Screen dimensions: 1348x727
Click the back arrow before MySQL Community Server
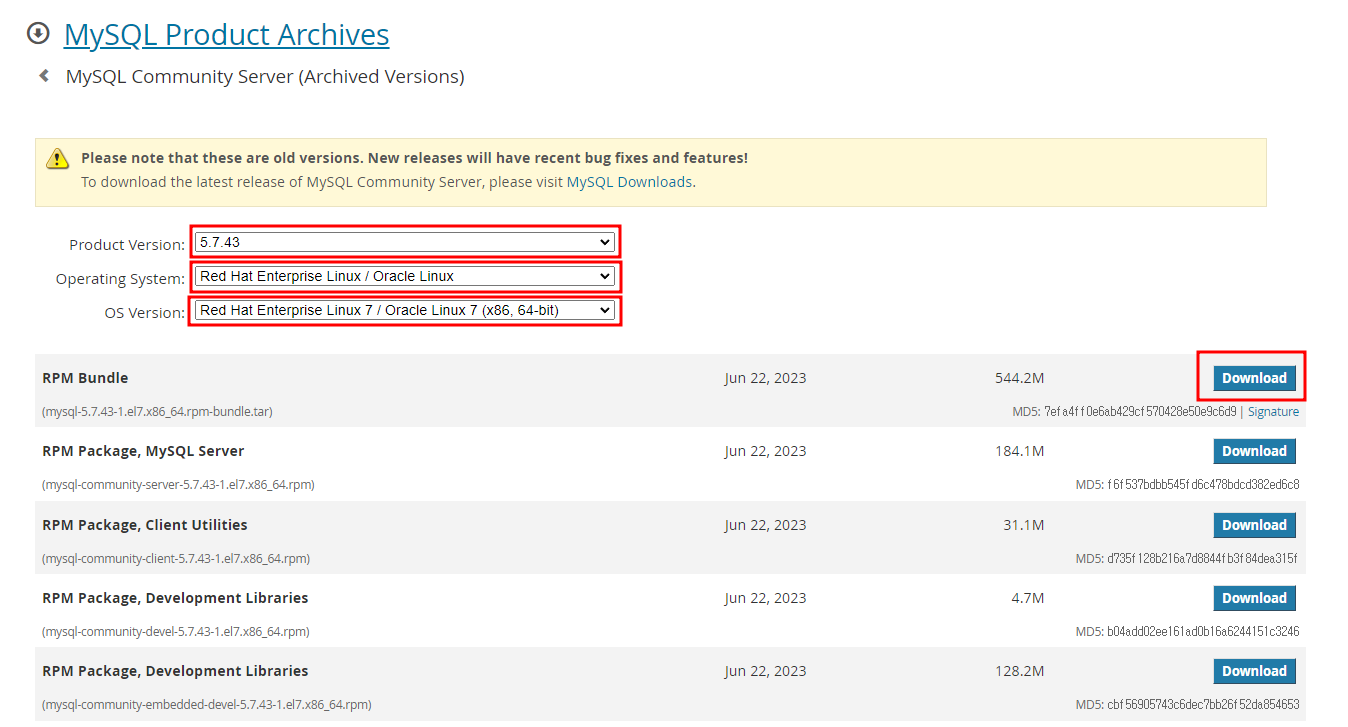(44, 75)
